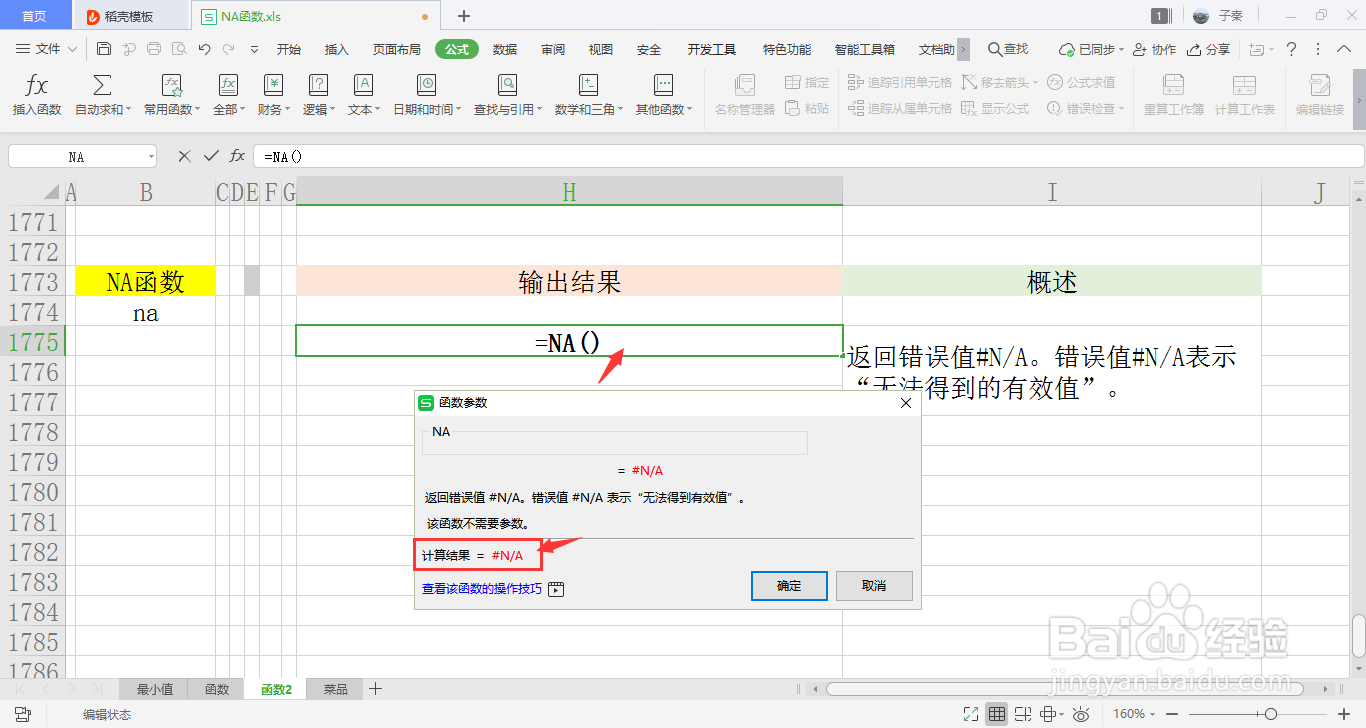The image size is (1366, 728).
Task: Switch to the 数据 (Data) ribbon tab
Action: [505, 47]
